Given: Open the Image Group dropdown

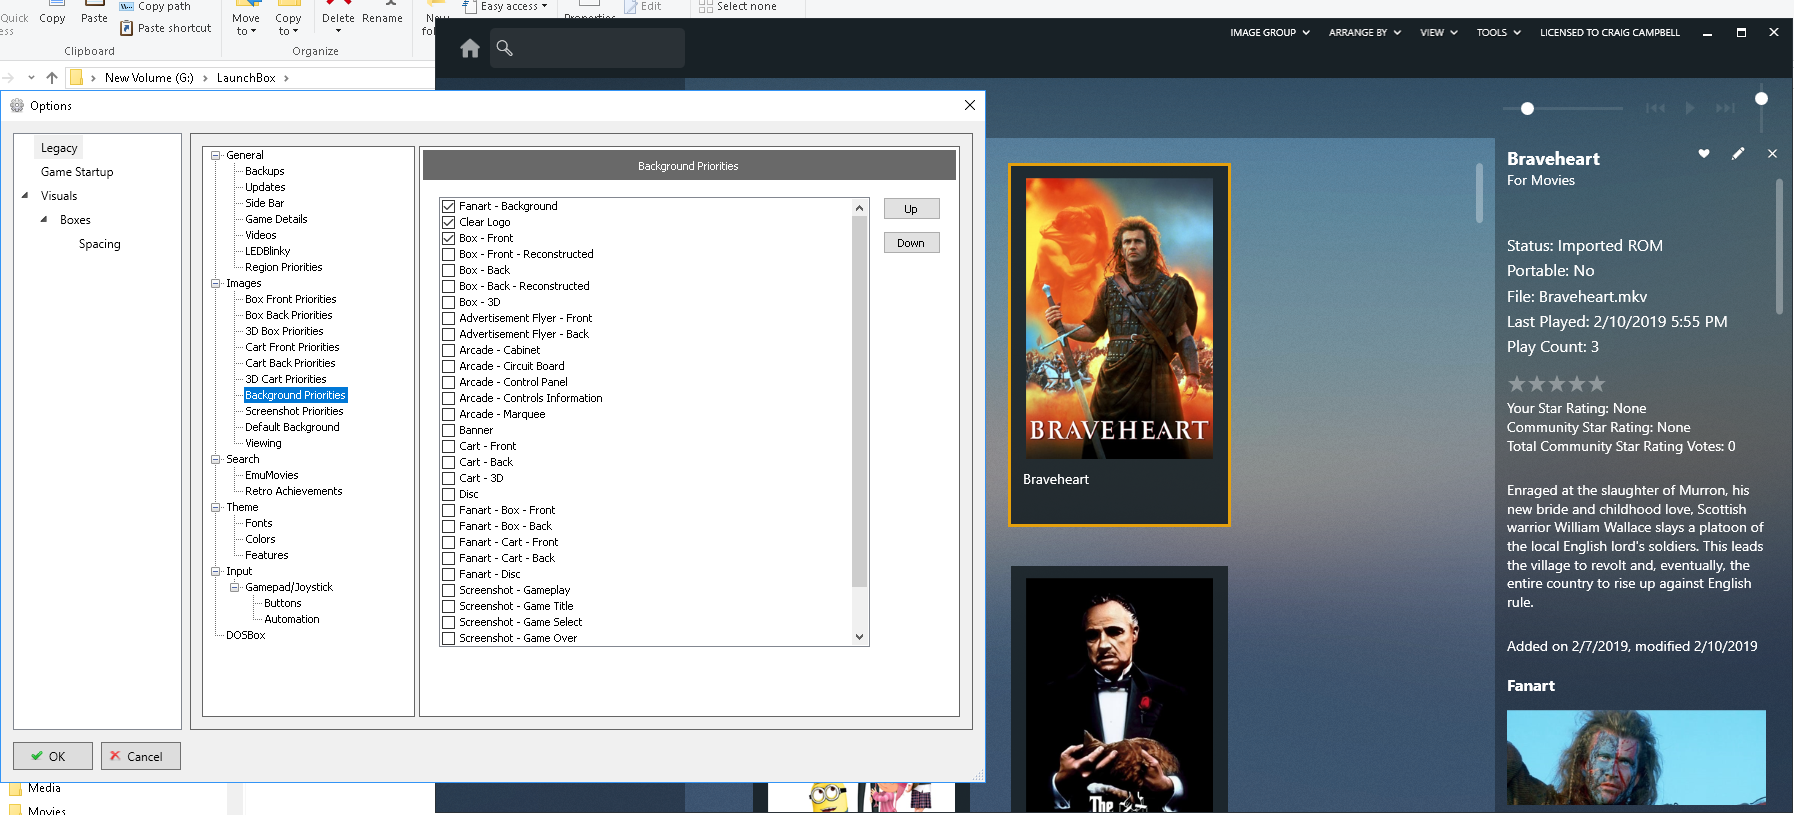Looking at the screenshot, I should pos(1269,33).
